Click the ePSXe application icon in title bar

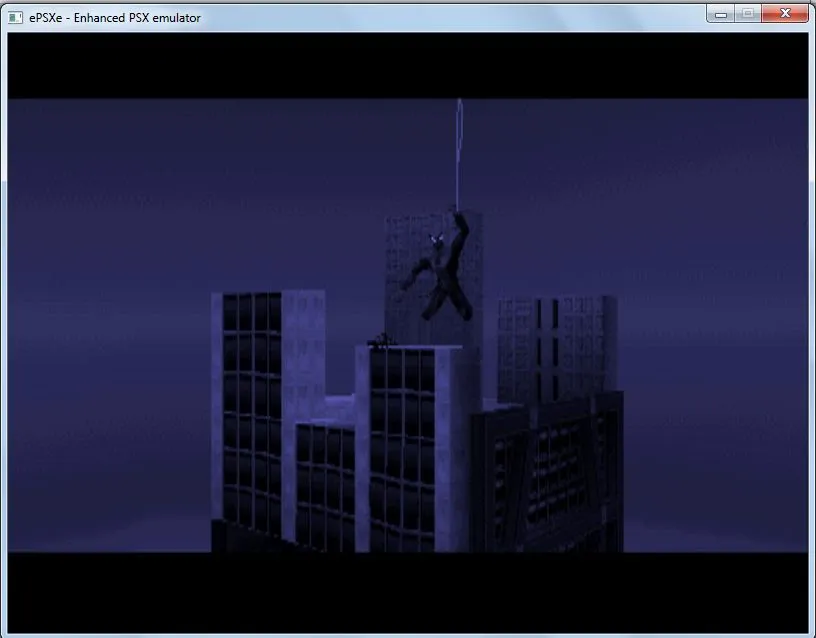pyautogui.click(x=15, y=18)
